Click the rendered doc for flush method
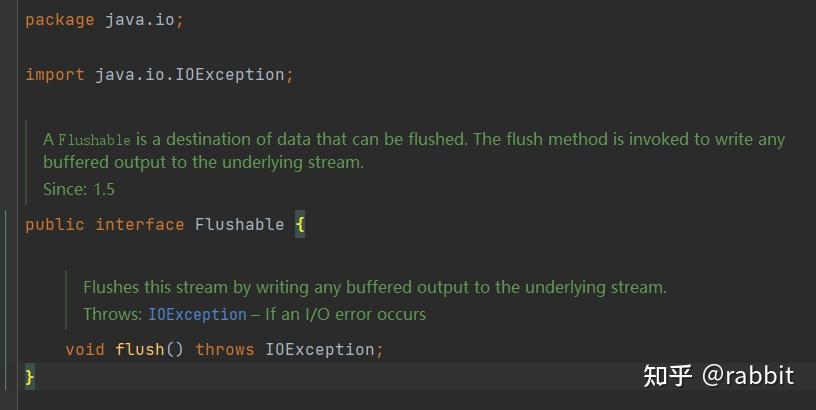Viewport: 816px width, 410px height. [x=375, y=301]
